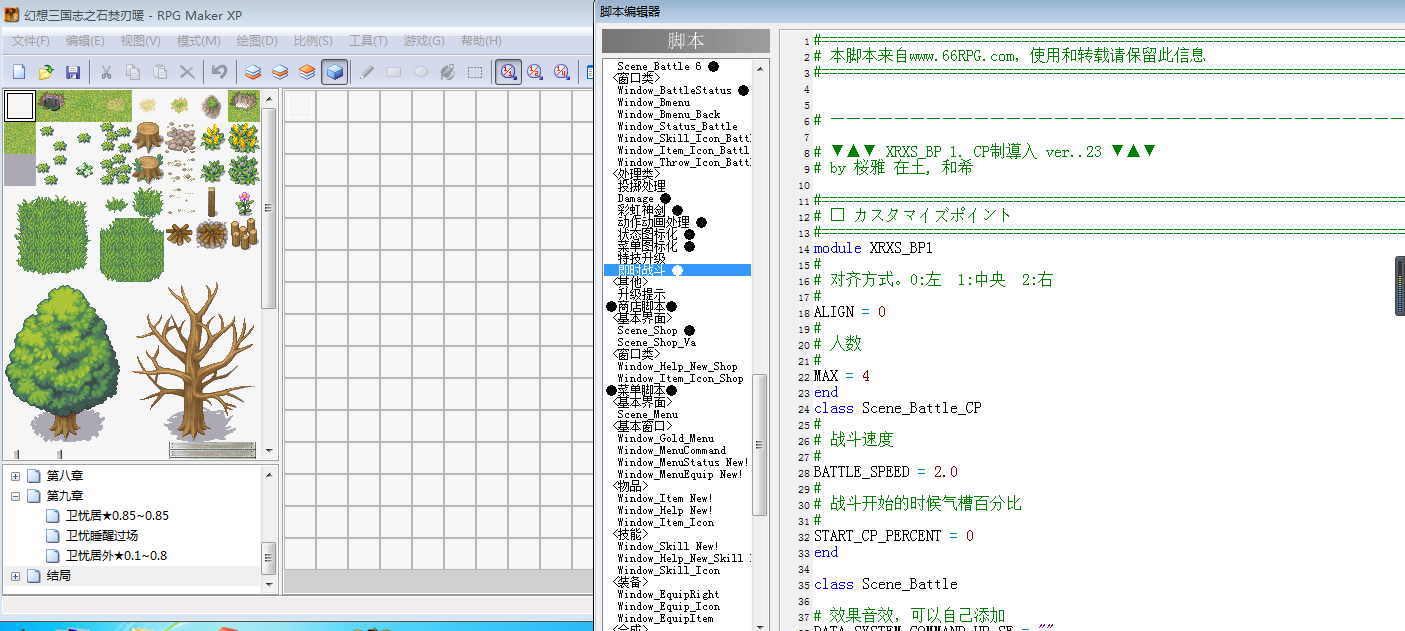Viewport: 1405px width, 631px height.
Task: Select the Rectangle drawing tool
Action: (x=394, y=72)
